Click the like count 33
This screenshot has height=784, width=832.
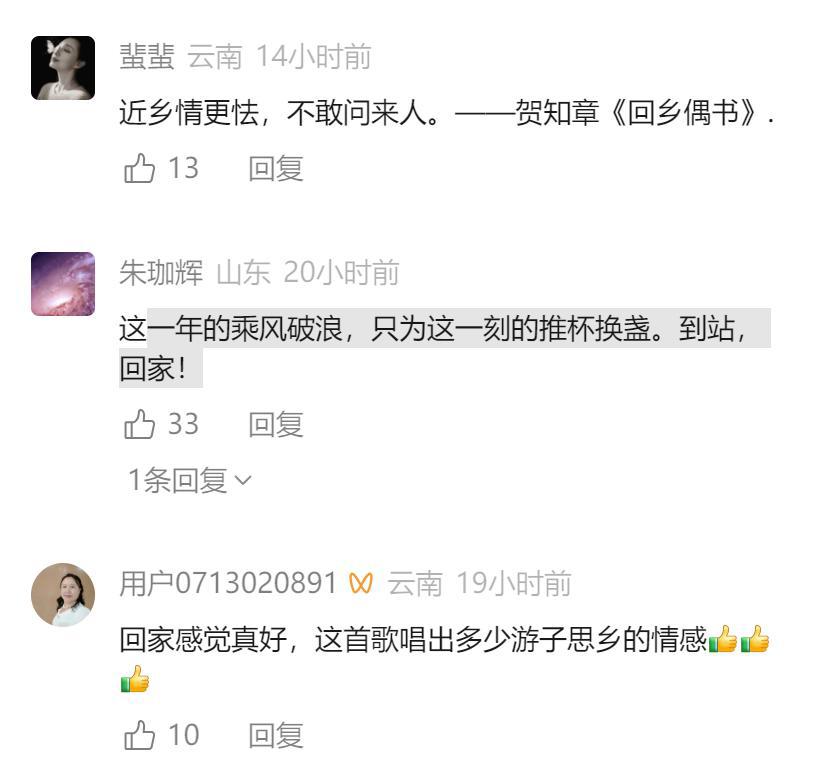(x=184, y=424)
